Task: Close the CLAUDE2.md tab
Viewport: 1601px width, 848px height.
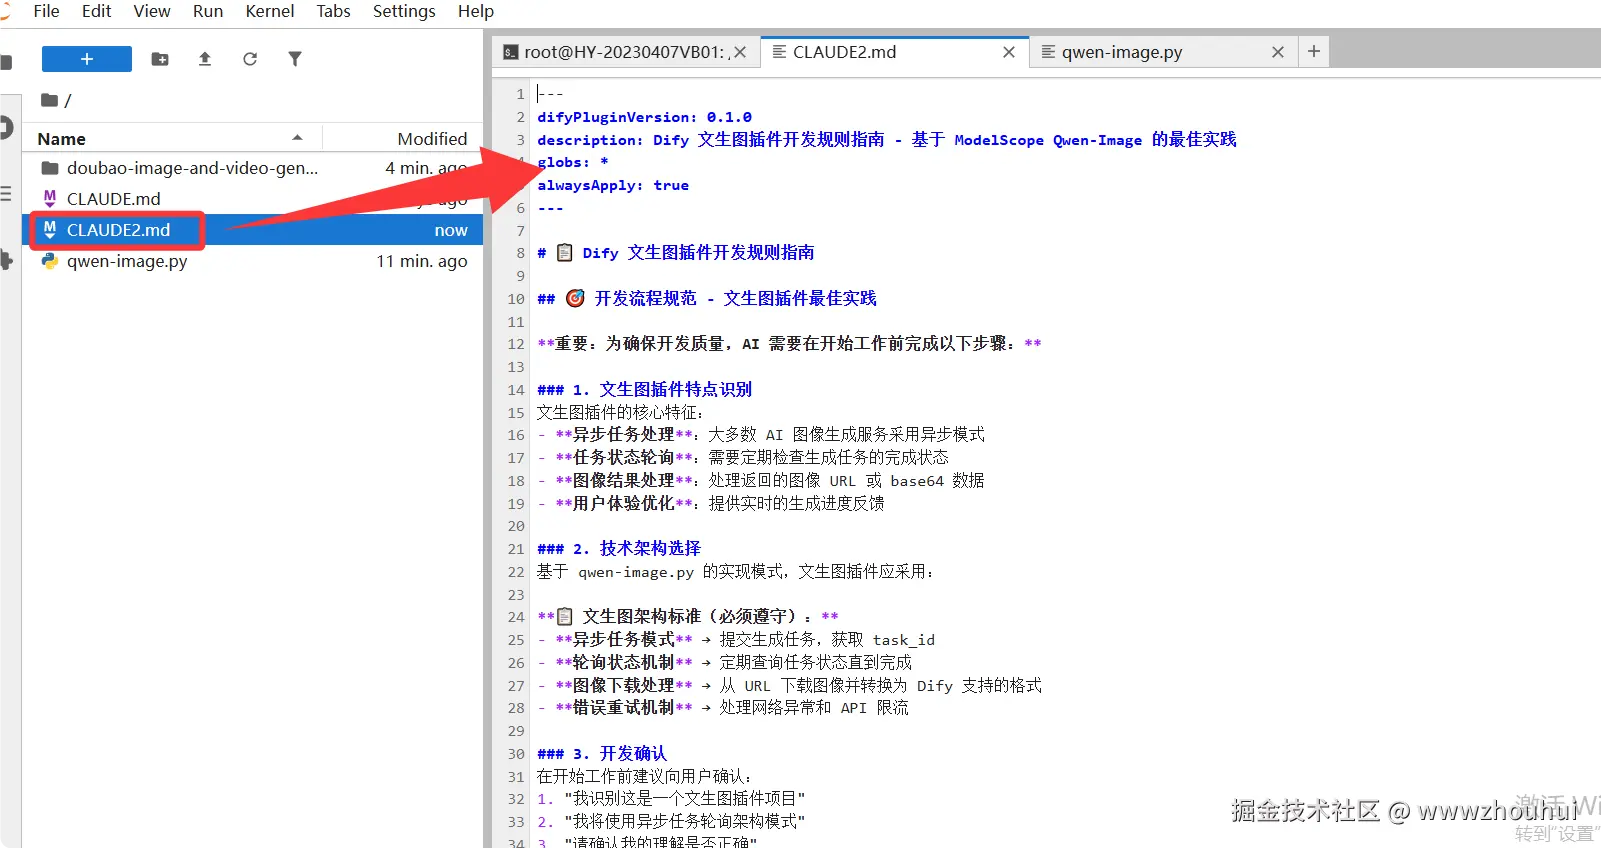Action: tap(1009, 52)
